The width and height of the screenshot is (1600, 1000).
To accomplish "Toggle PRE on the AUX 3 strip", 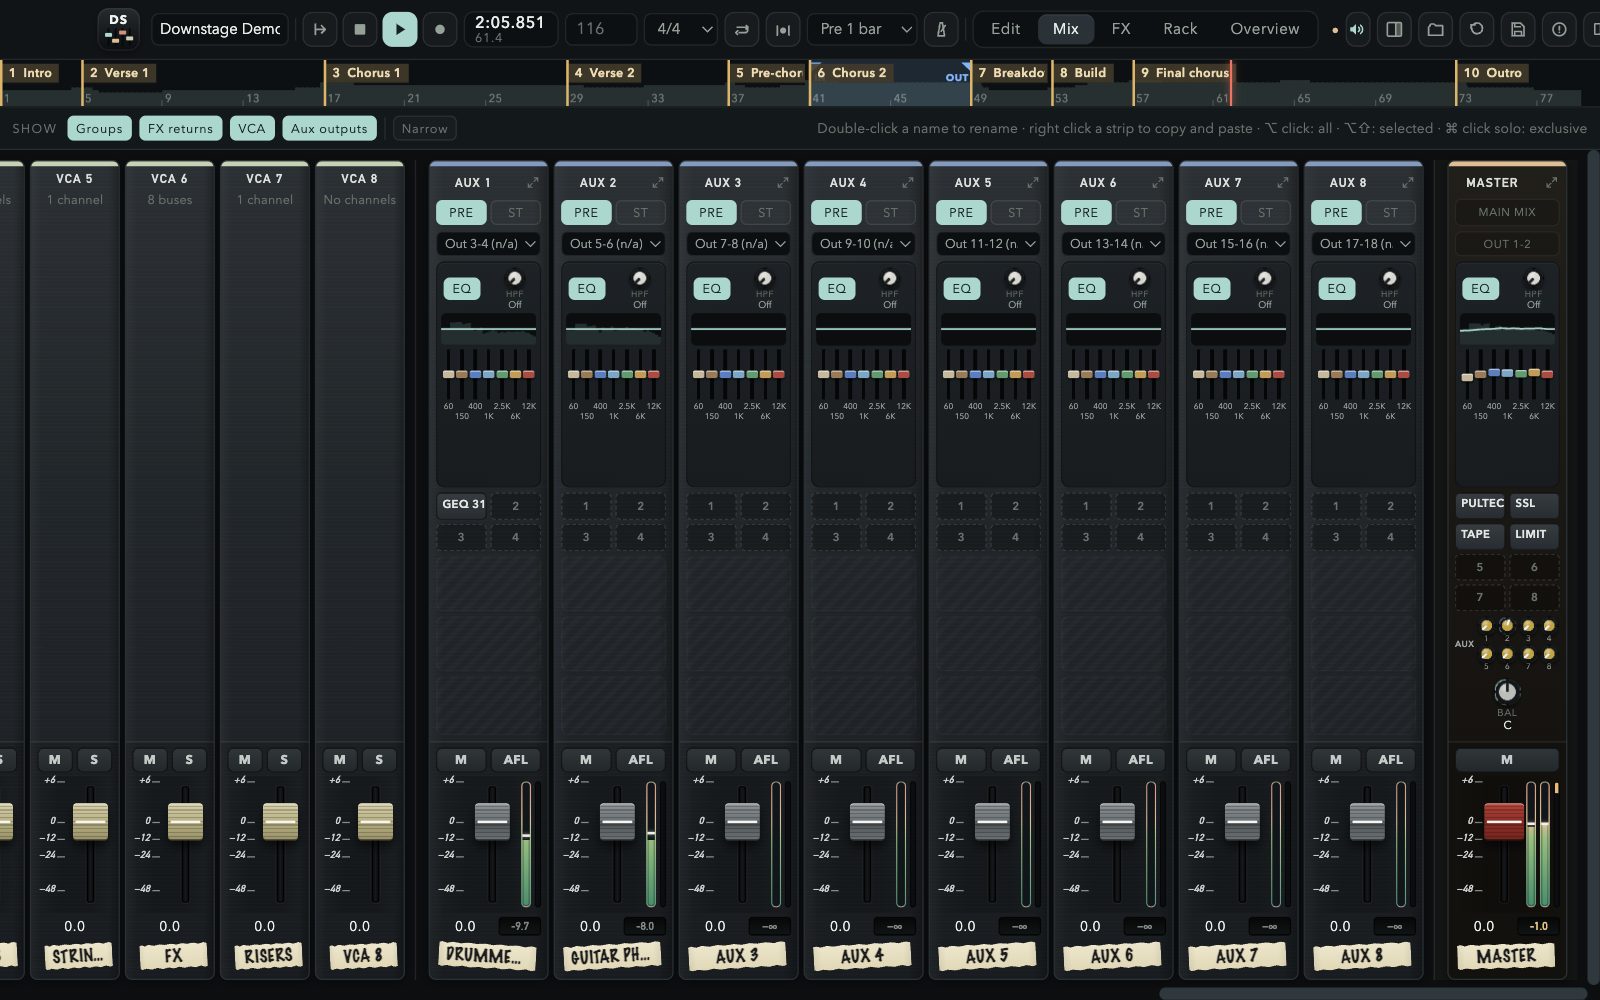I will 711,212.
